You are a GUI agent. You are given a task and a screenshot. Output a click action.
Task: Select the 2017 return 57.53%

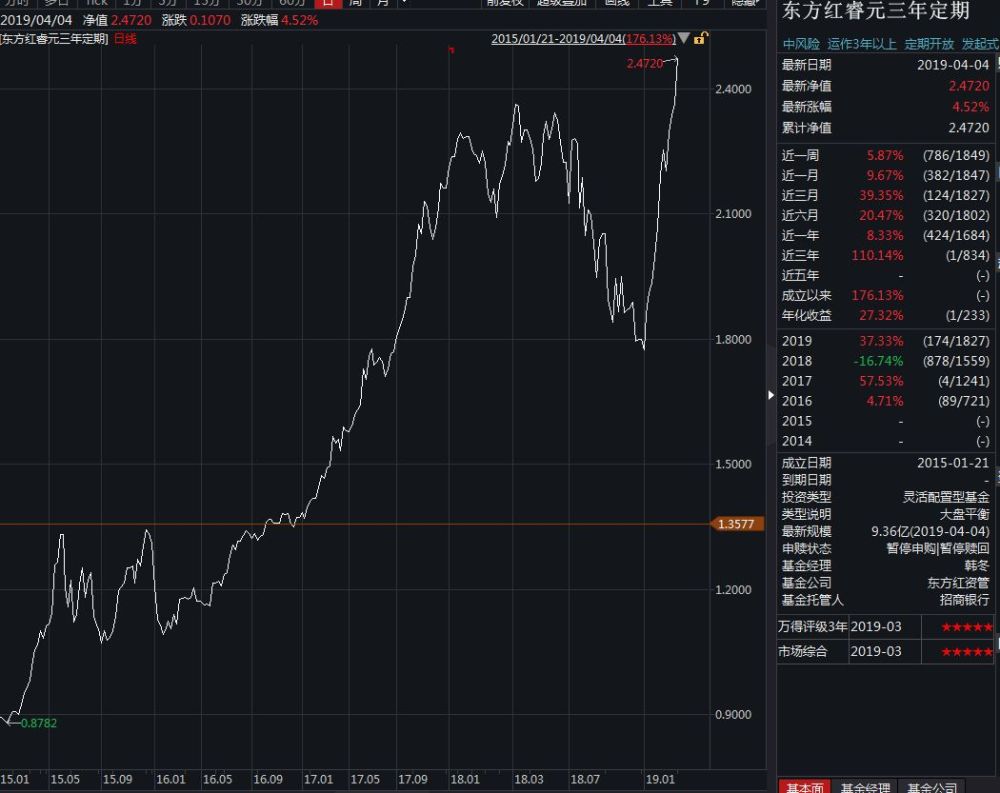(x=881, y=381)
